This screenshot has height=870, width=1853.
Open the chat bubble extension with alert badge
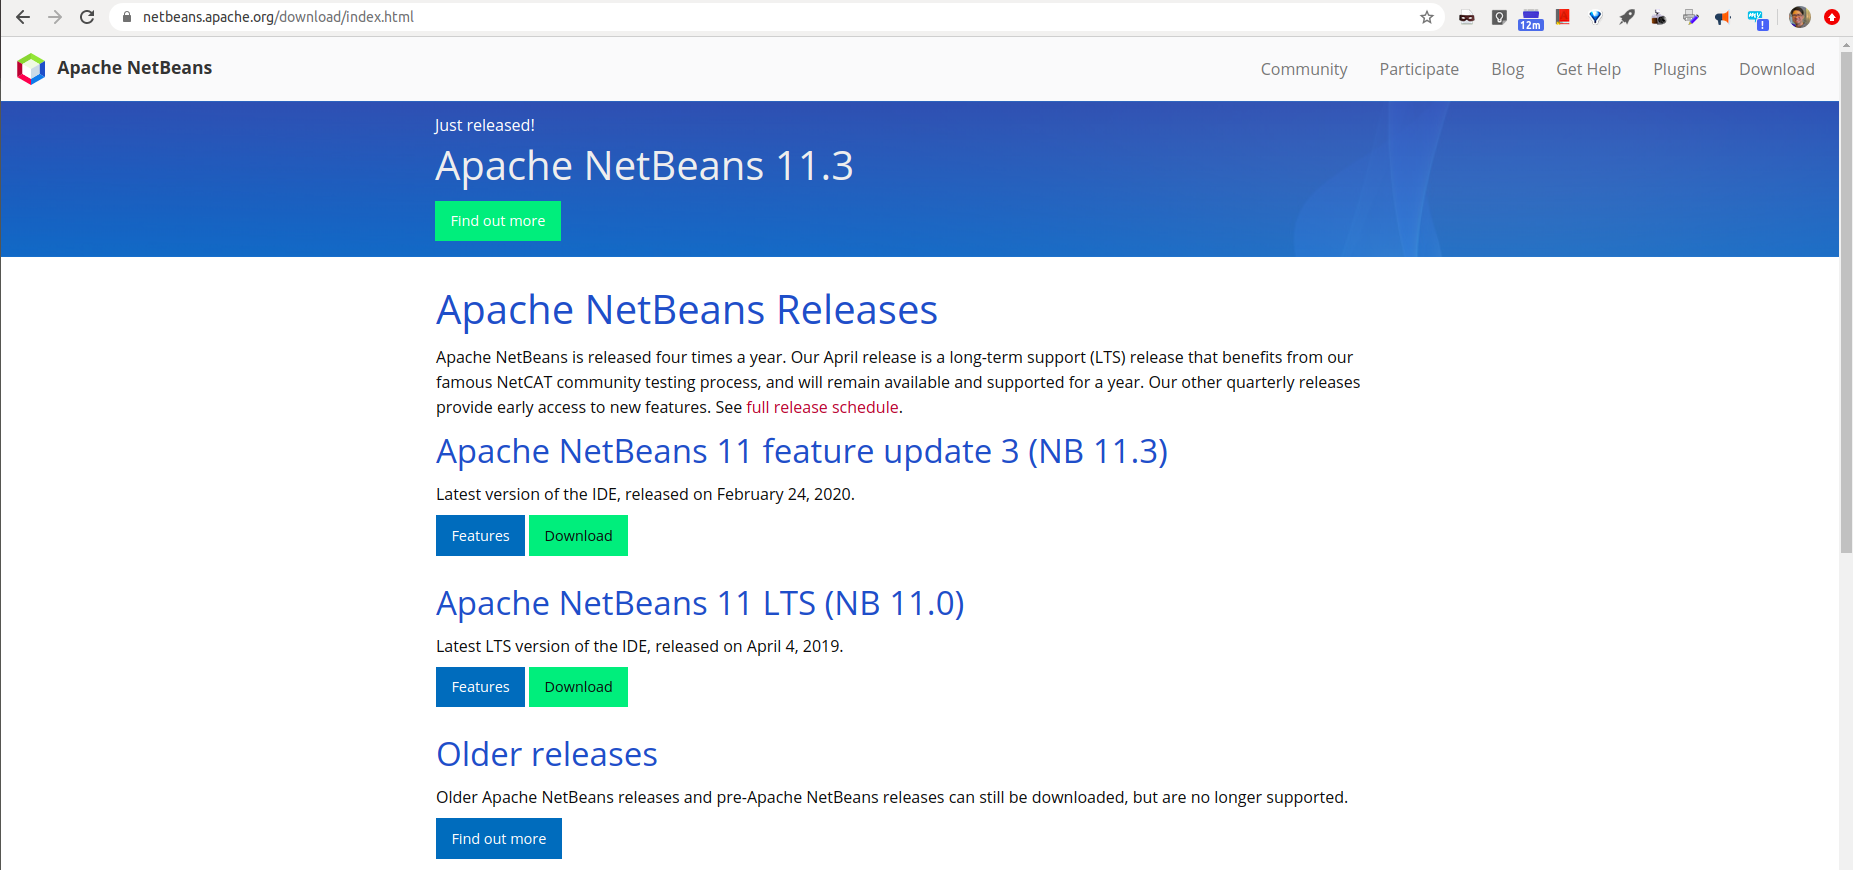[x=1757, y=19]
